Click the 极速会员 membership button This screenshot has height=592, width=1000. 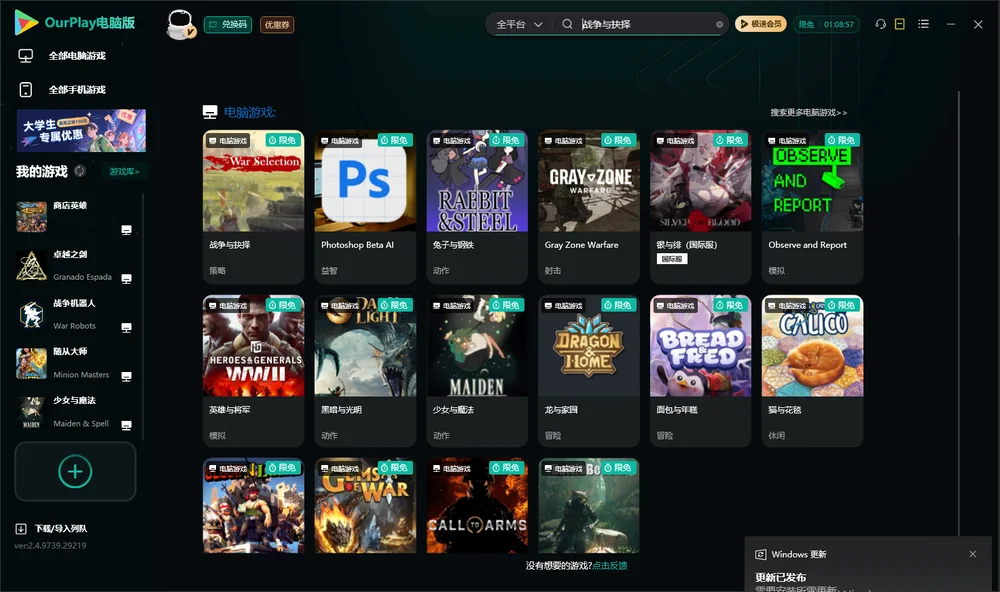tap(760, 24)
